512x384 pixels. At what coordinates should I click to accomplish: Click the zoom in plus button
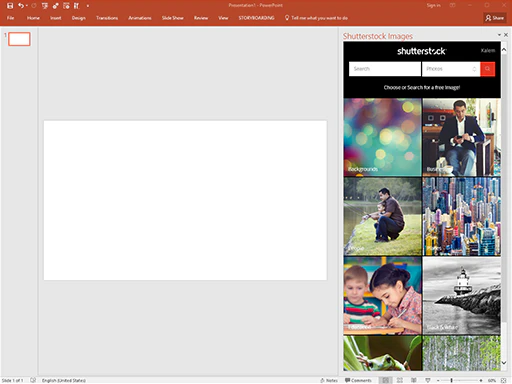click(x=481, y=380)
